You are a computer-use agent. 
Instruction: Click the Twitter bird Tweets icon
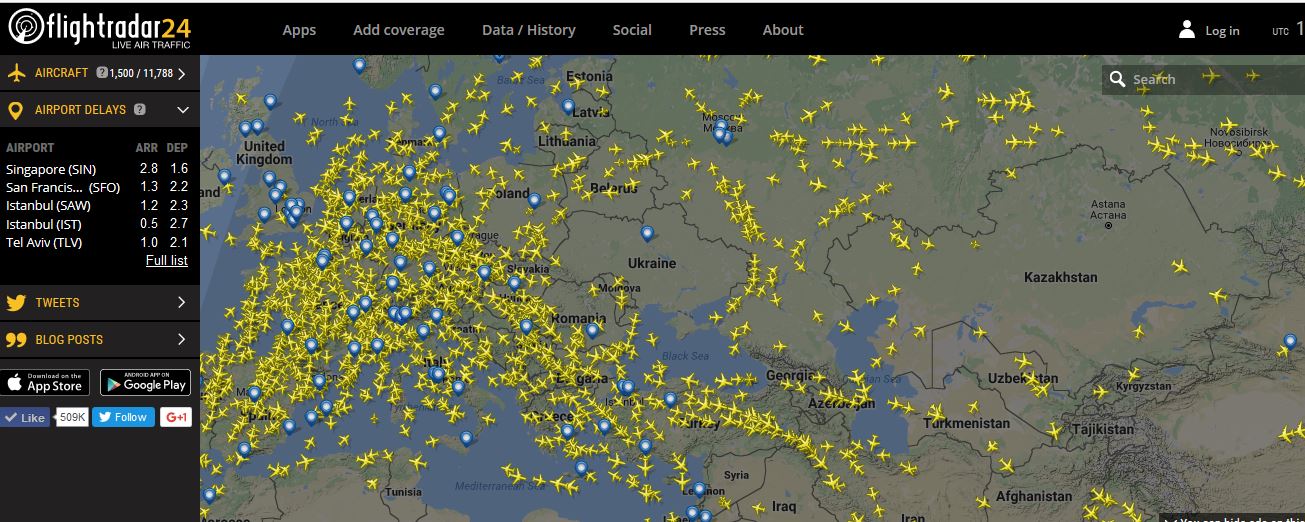coord(16,302)
